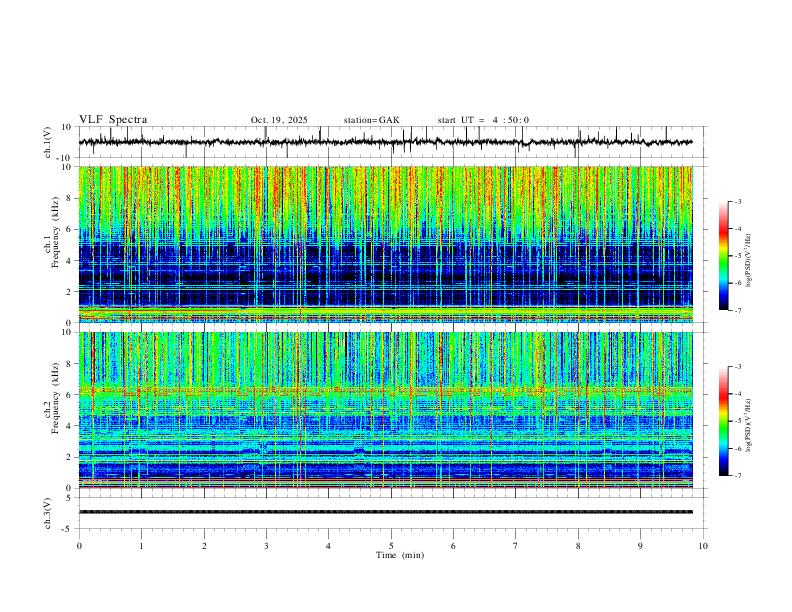Click the ch.3 flat voltage trace
This screenshot has width=792, height=612.
[385, 512]
